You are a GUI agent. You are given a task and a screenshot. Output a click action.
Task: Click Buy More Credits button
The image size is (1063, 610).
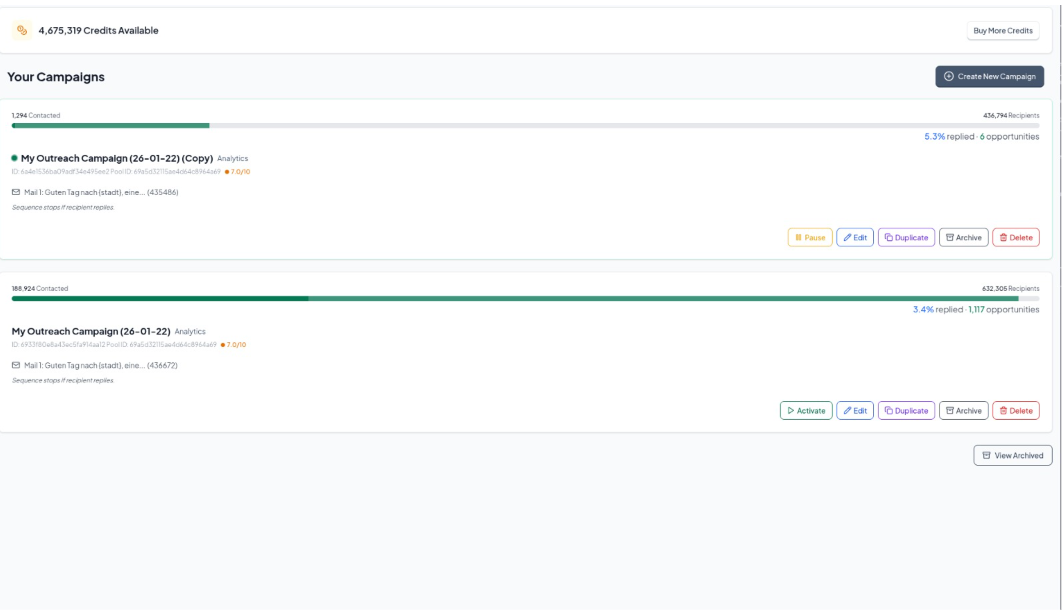[1003, 30]
